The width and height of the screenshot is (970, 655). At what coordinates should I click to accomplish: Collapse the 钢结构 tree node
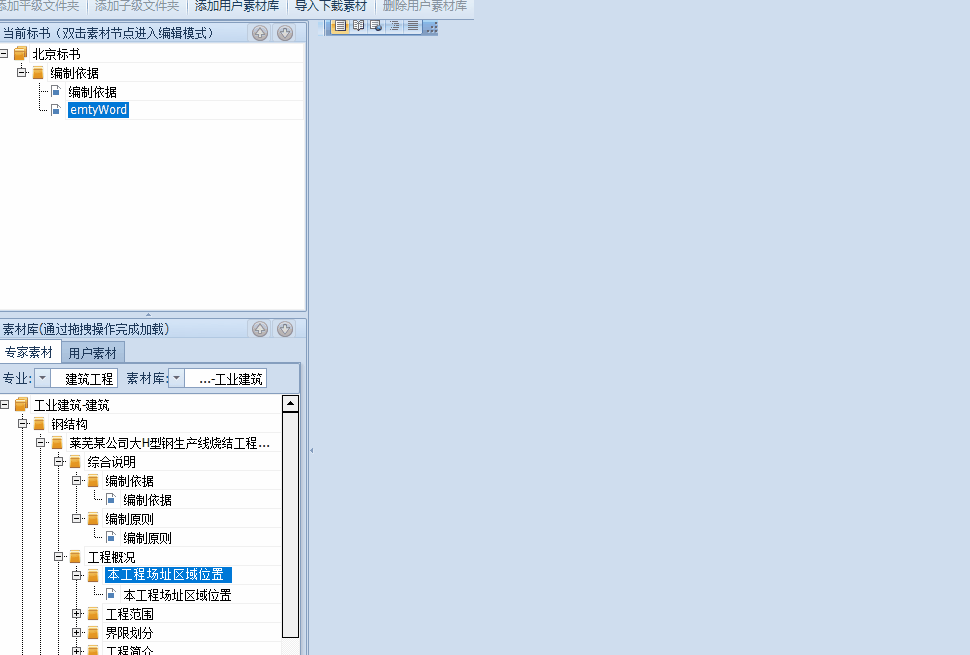point(23,424)
